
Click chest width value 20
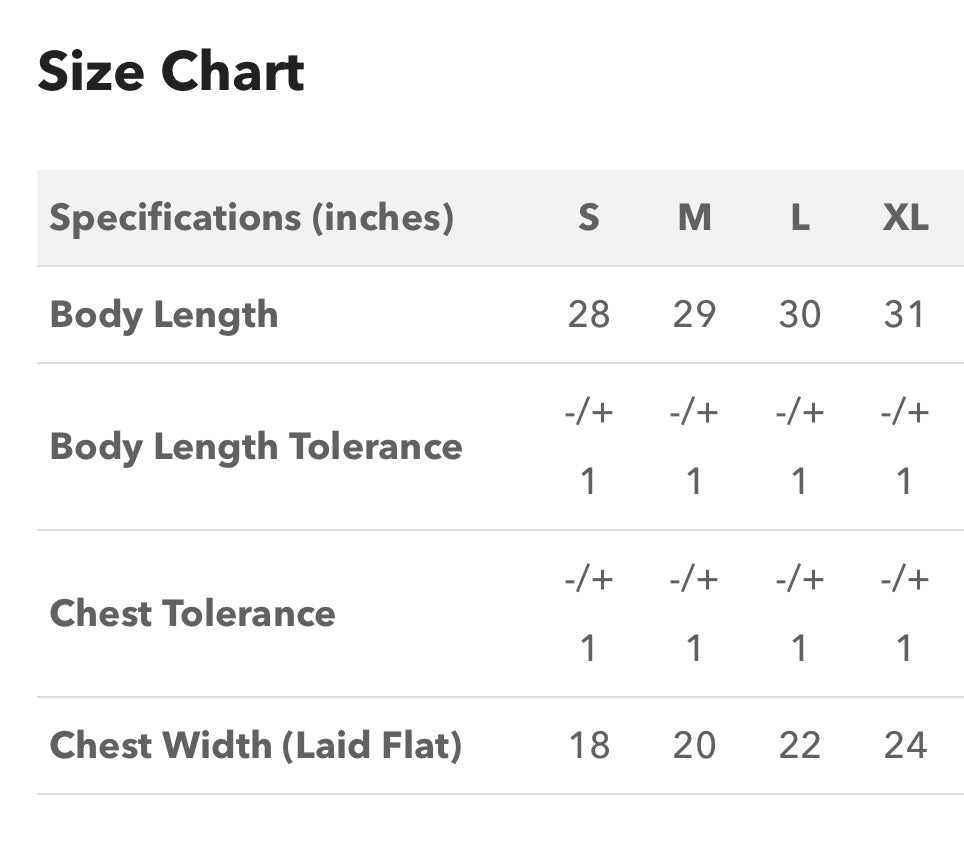click(x=694, y=746)
